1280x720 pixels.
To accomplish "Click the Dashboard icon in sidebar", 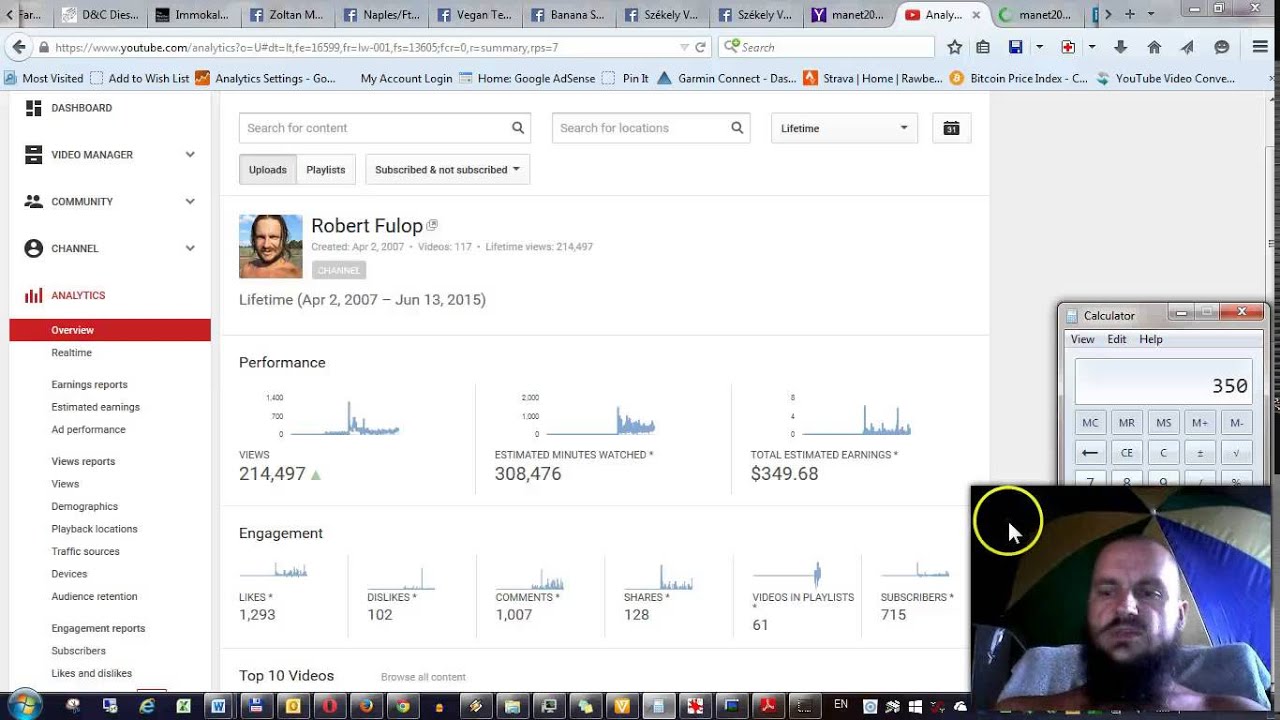I will point(33,108).
